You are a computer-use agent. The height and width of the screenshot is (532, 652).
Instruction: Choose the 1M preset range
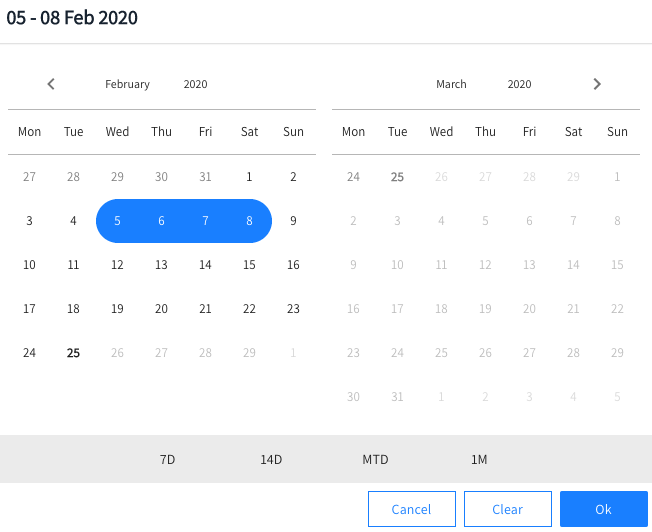(479, 459)
